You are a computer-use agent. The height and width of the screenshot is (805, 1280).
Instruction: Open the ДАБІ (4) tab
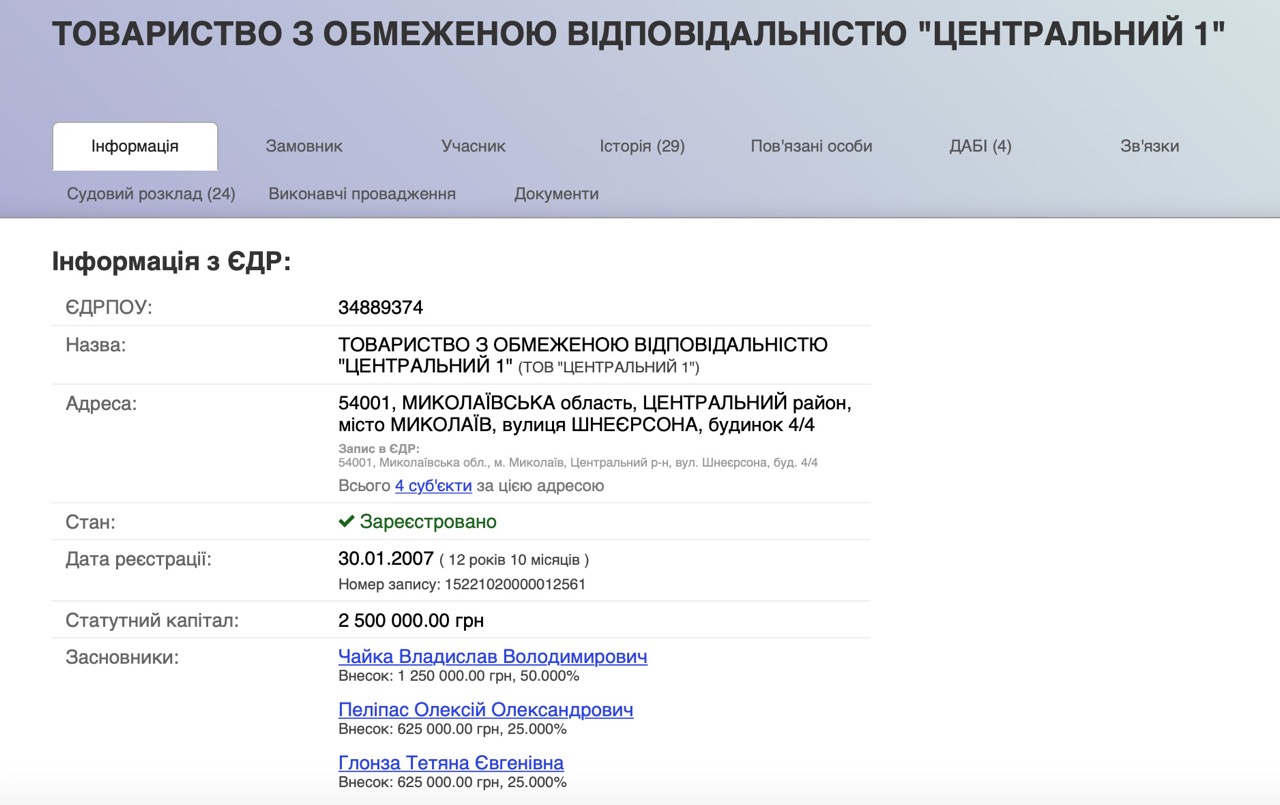tap(980, 146)
